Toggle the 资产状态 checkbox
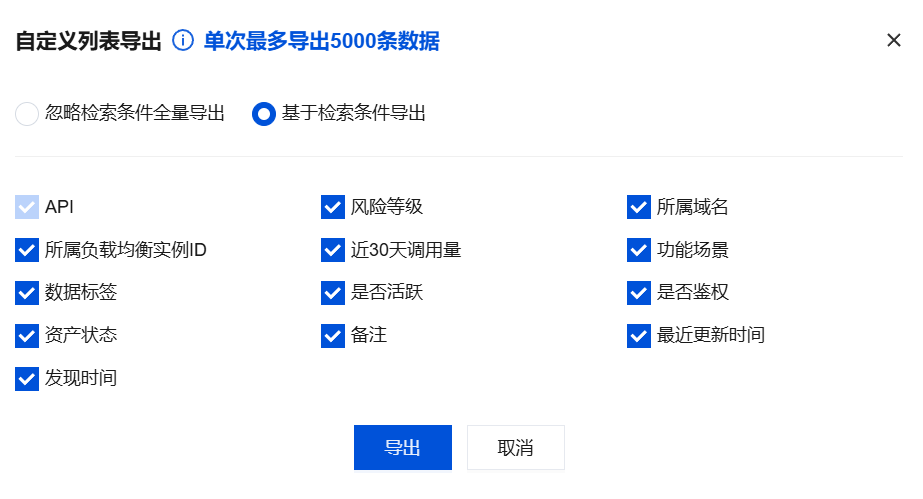 coord(27,336)
